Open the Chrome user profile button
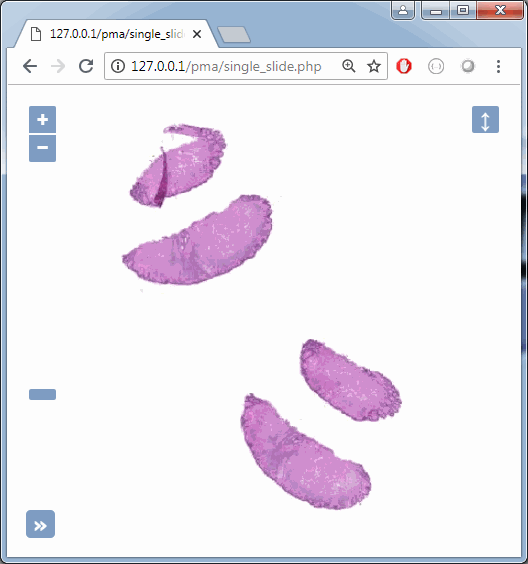Viewport: 528px width, 564px height. (403, 10)
